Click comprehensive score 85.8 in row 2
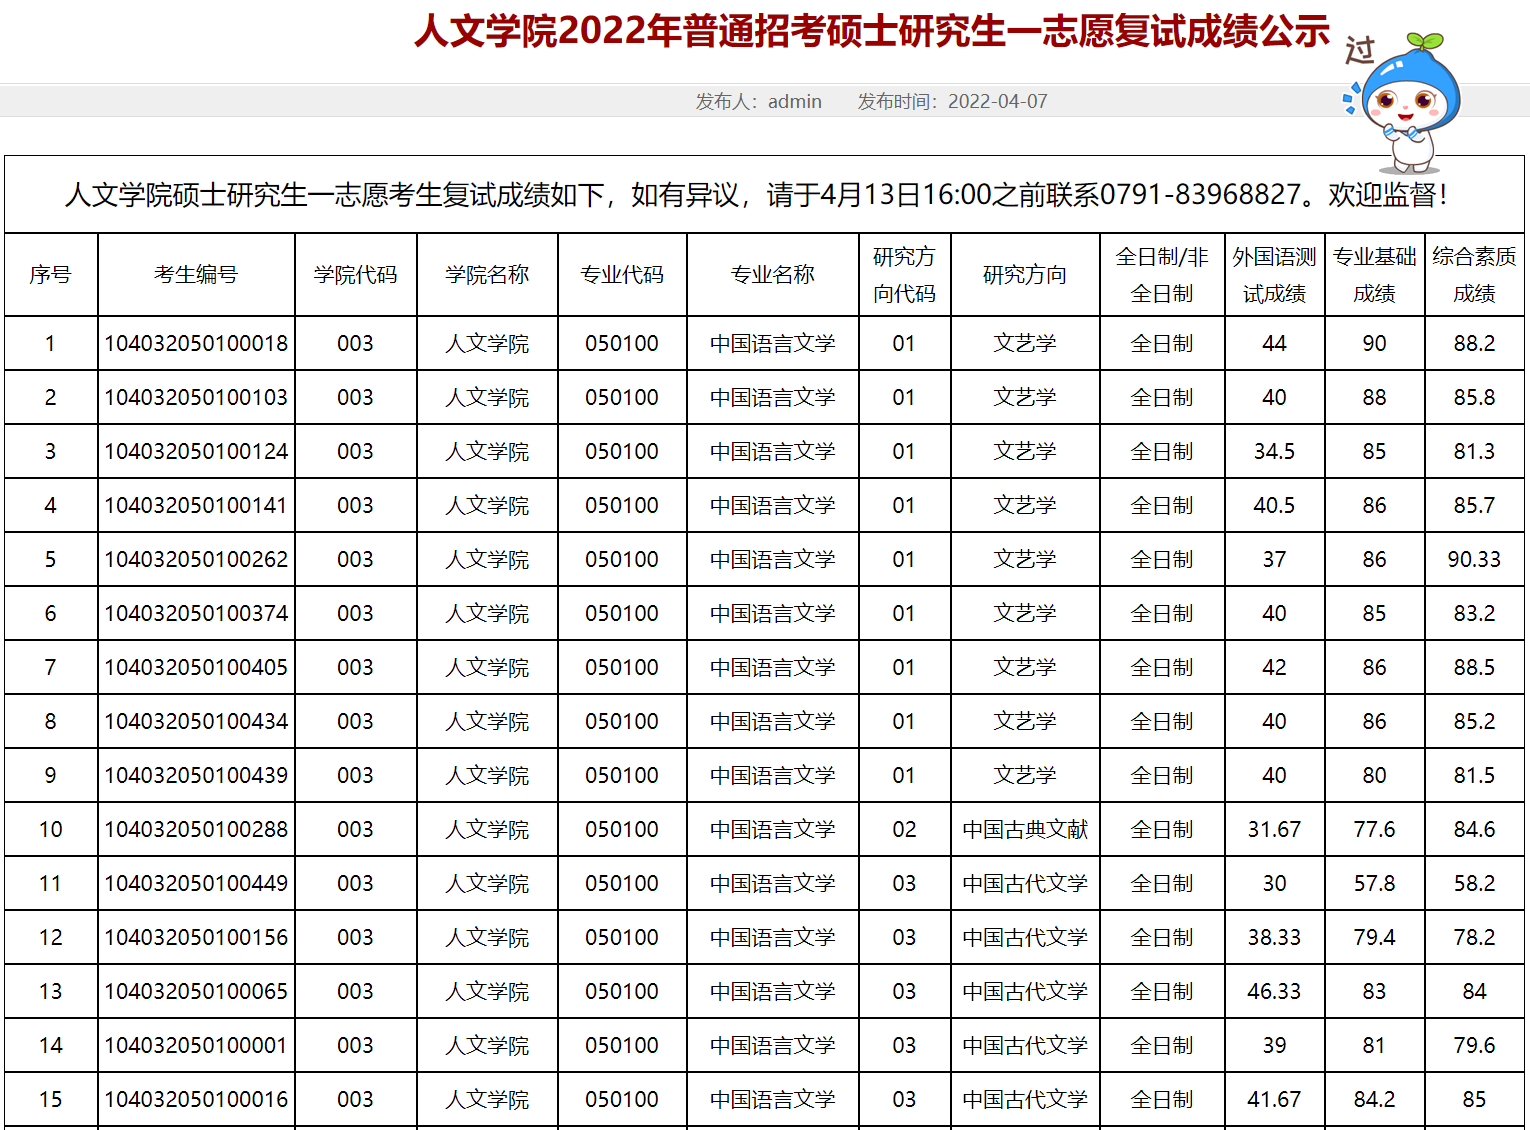The width and height of the screenshot is (1530, 1130). (x=1475, y=398)
